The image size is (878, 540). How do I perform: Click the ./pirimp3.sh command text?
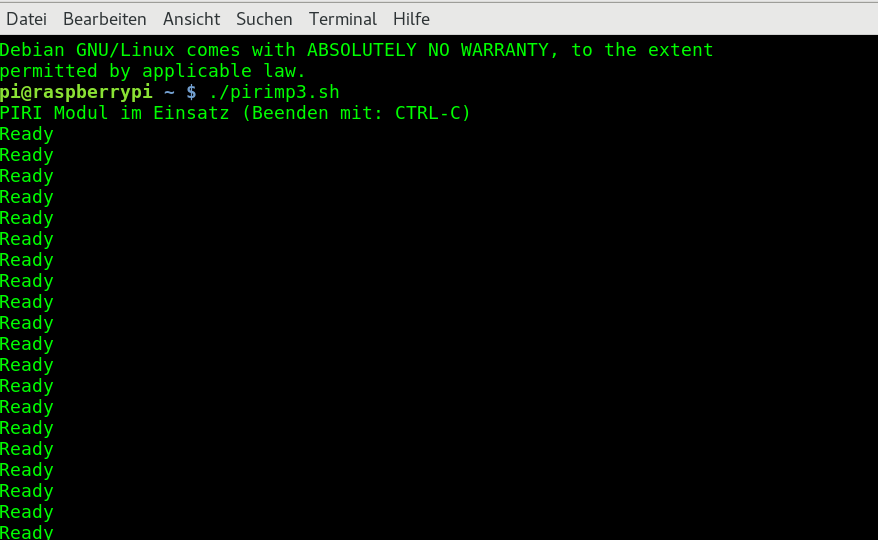tap(274, 92)
